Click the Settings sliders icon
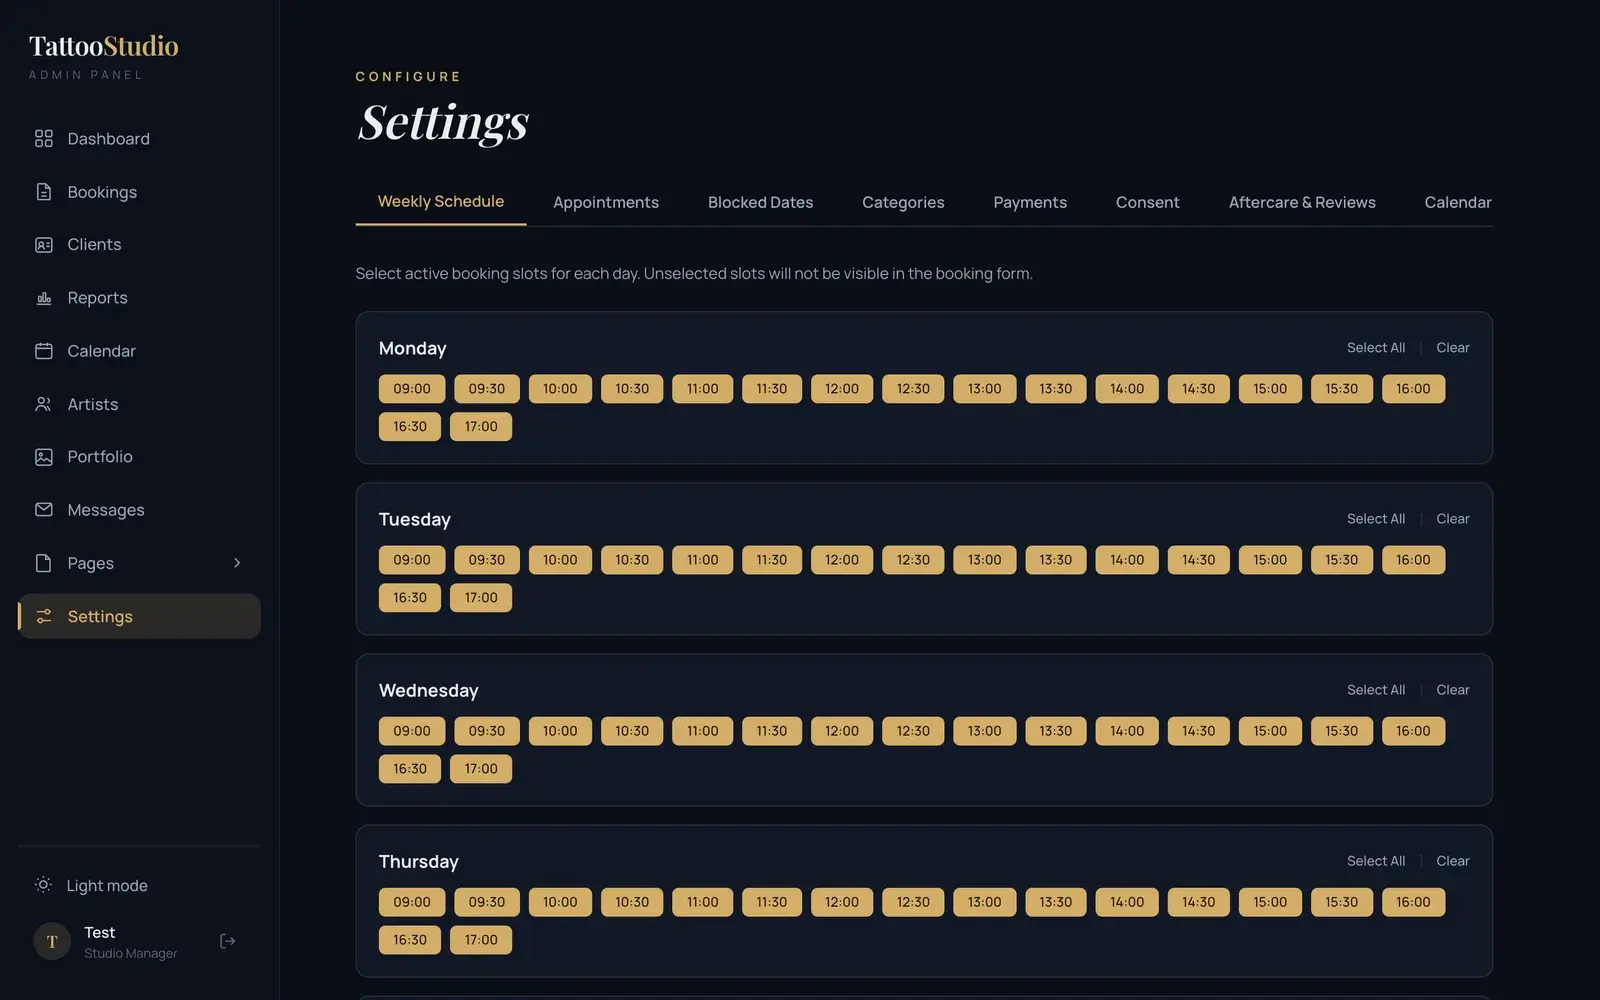 43,617
